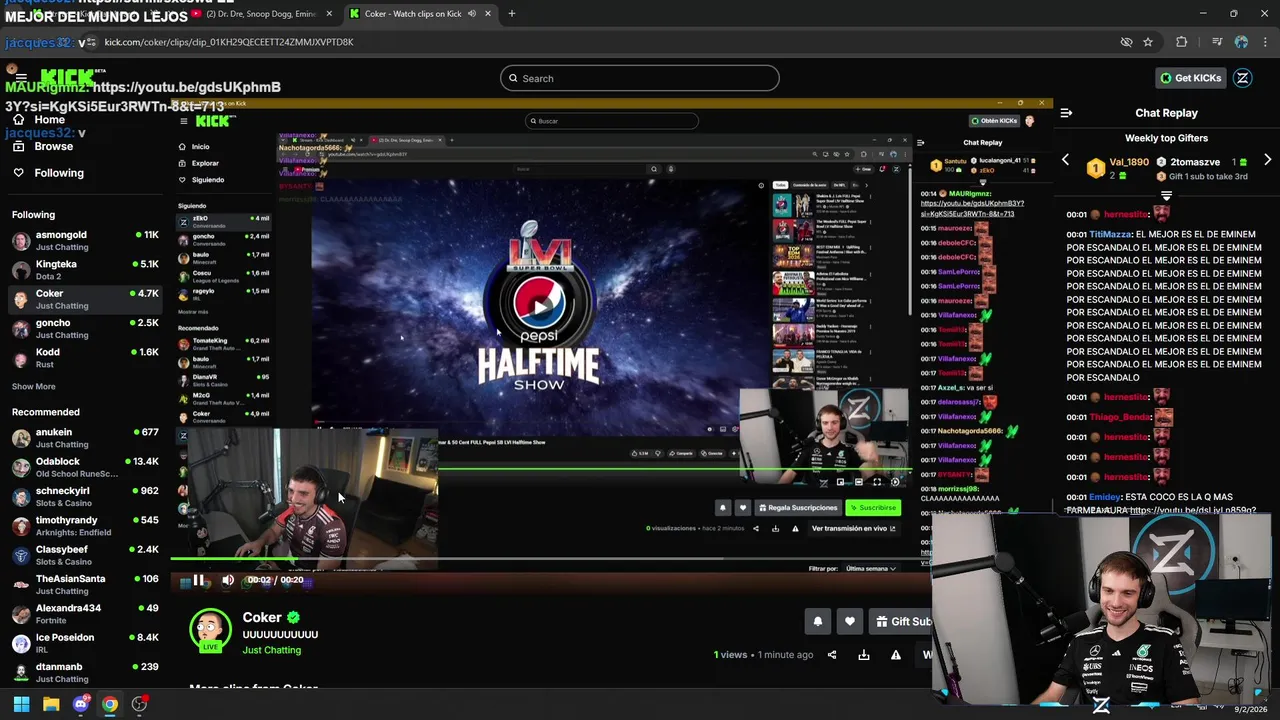Open the user profile avatar in Kick header
The height and width of the screenshot is (720, 1280).
1243,78
